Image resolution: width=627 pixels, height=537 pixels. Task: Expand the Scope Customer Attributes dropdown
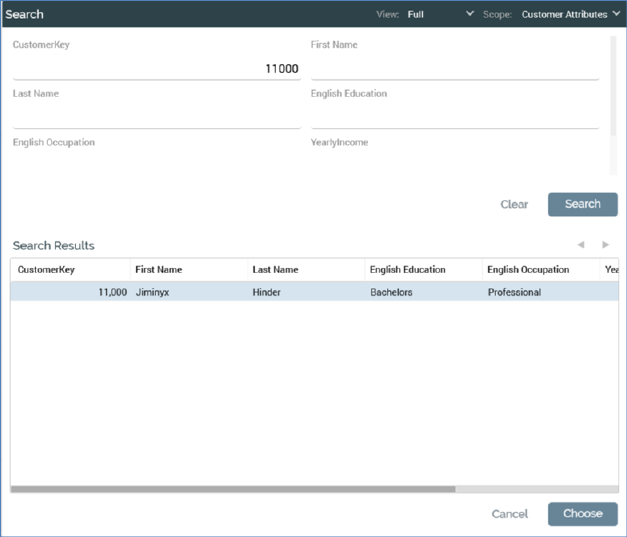(x=570, y=15)
